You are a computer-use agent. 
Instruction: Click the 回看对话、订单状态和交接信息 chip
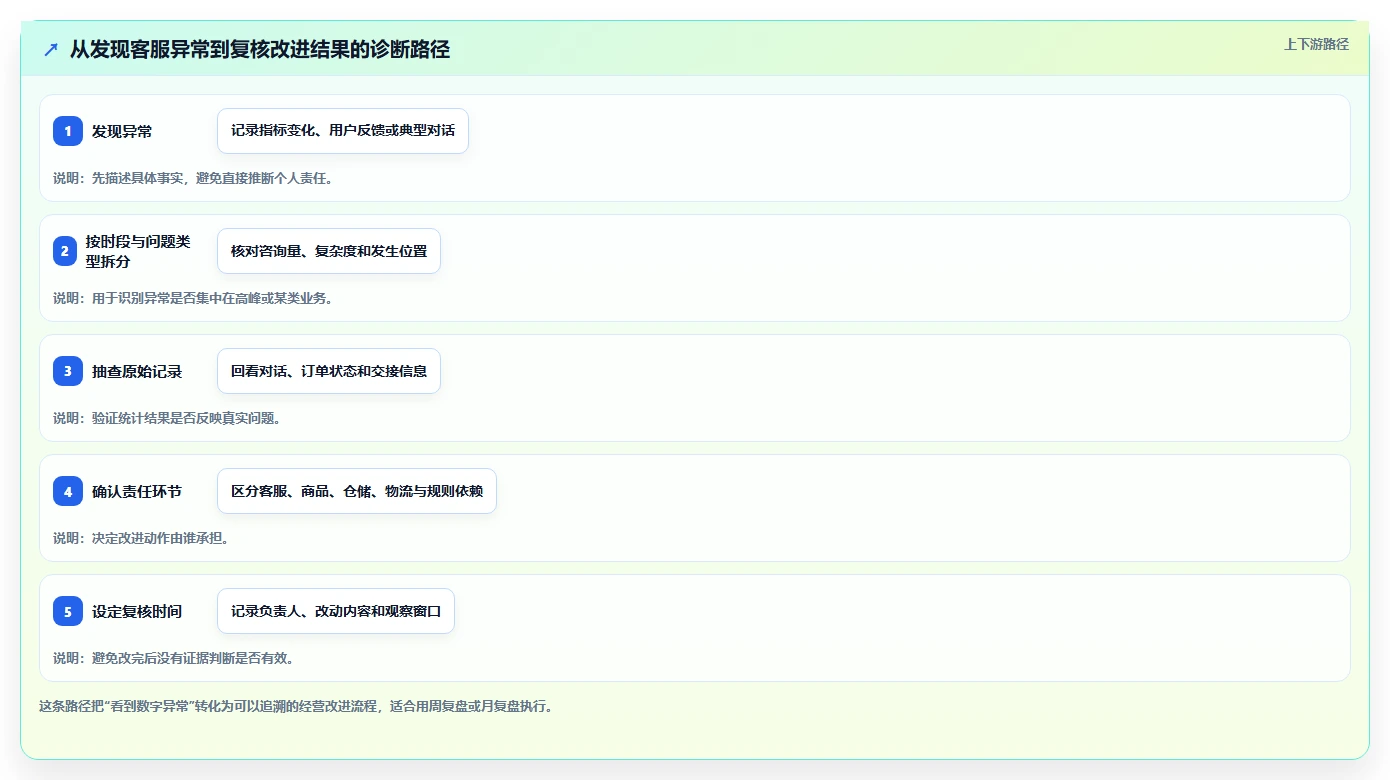[x=329, y=371]
